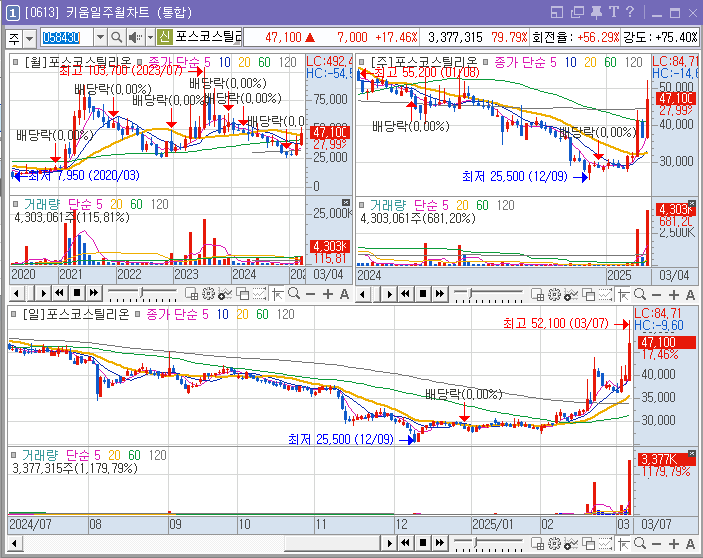Screen dimensions: 703x558
Task: Click dotted range chart icon in monthly toolbar
Action: pos(260,294)
